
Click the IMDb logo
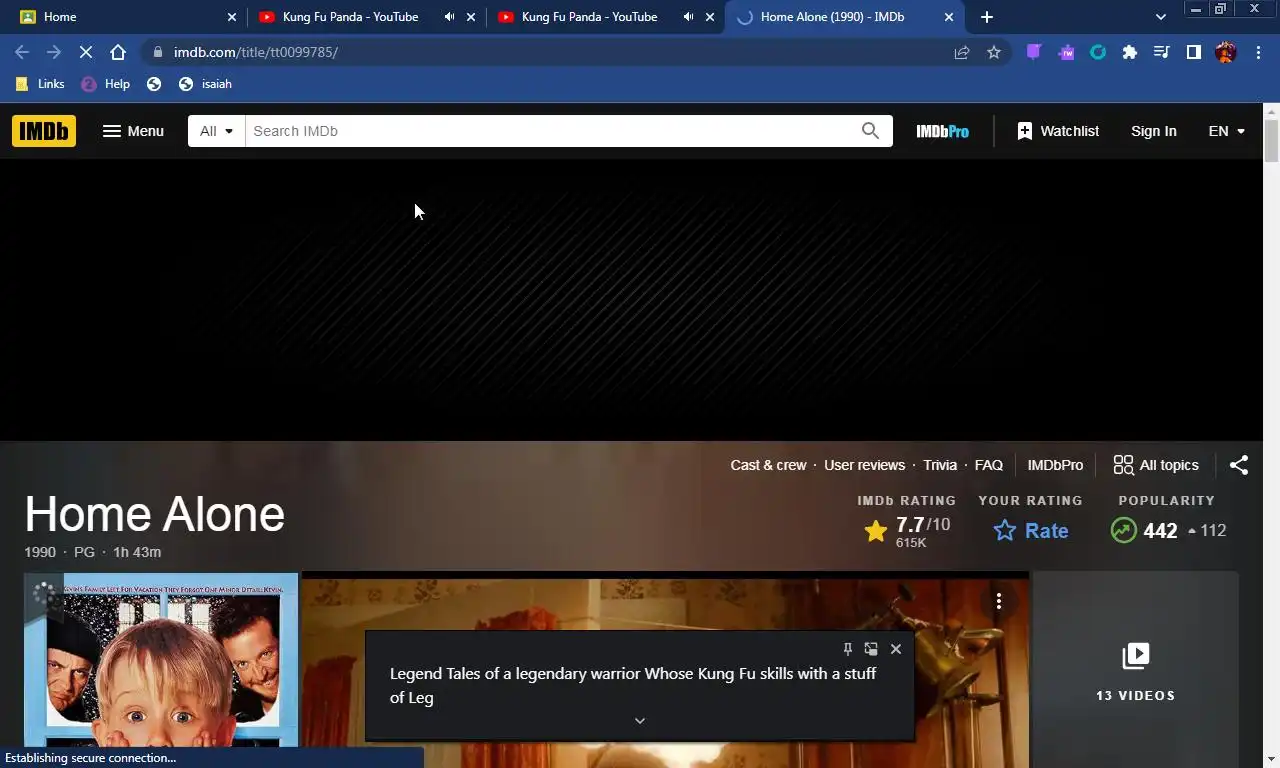coord(44,131)
